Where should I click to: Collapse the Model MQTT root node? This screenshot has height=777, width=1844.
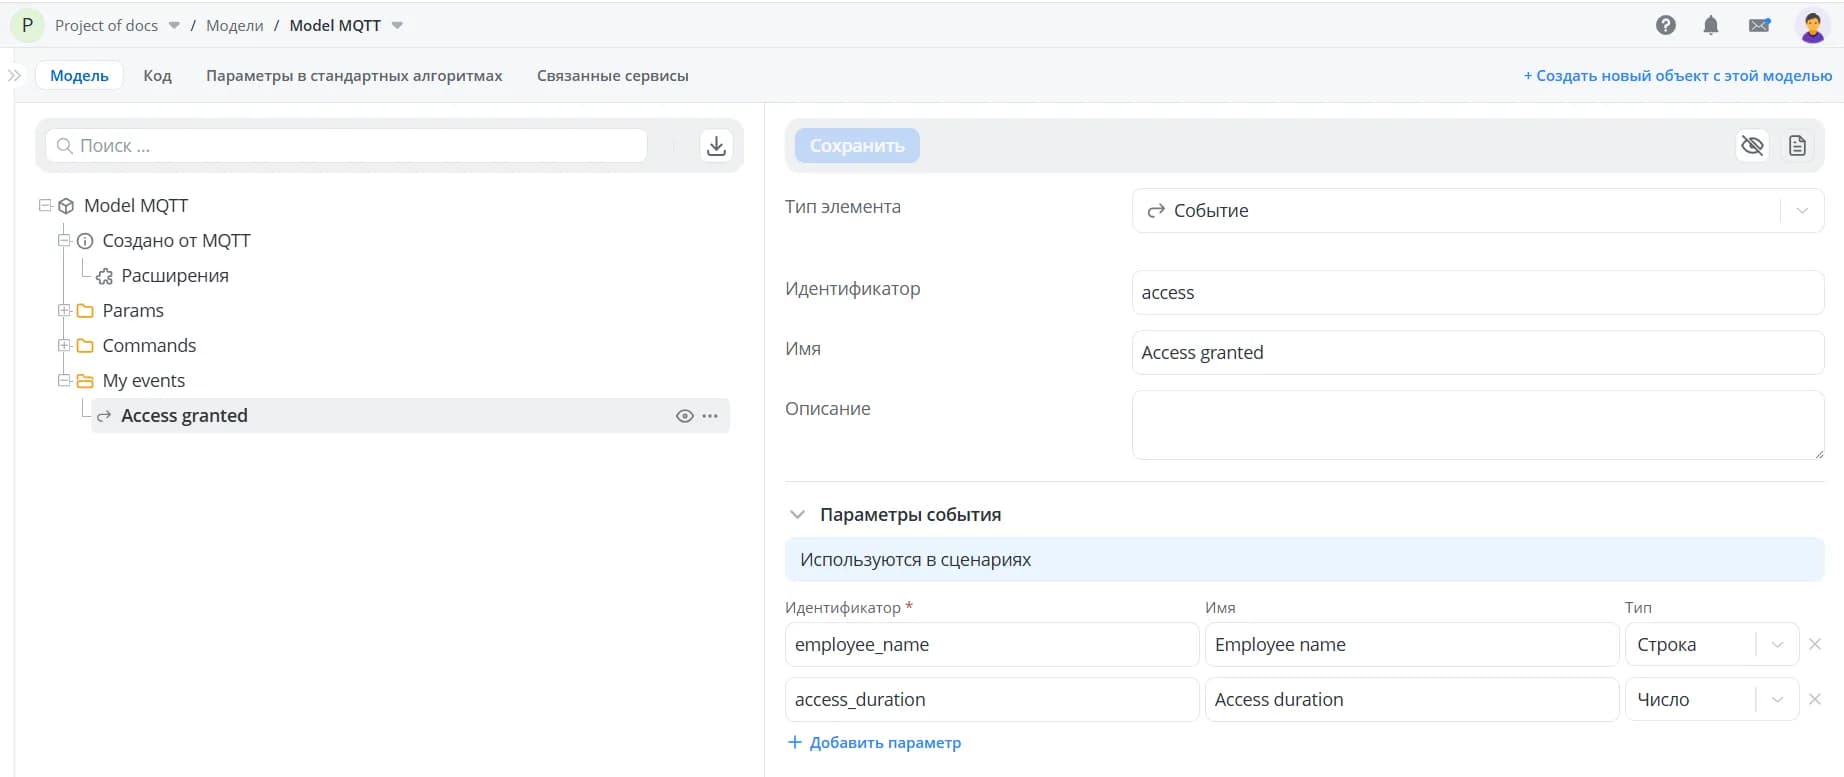coord(45,205)
